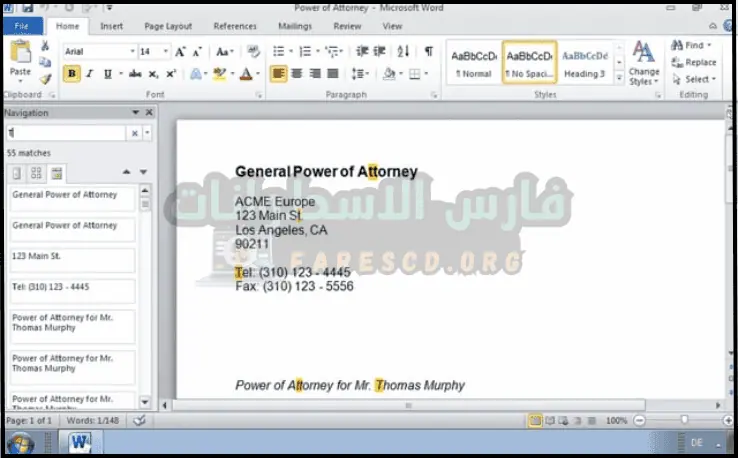Browse headings tab in Navigation pane
The height and width of the screenshot is (458, 738).
[17, 174]
